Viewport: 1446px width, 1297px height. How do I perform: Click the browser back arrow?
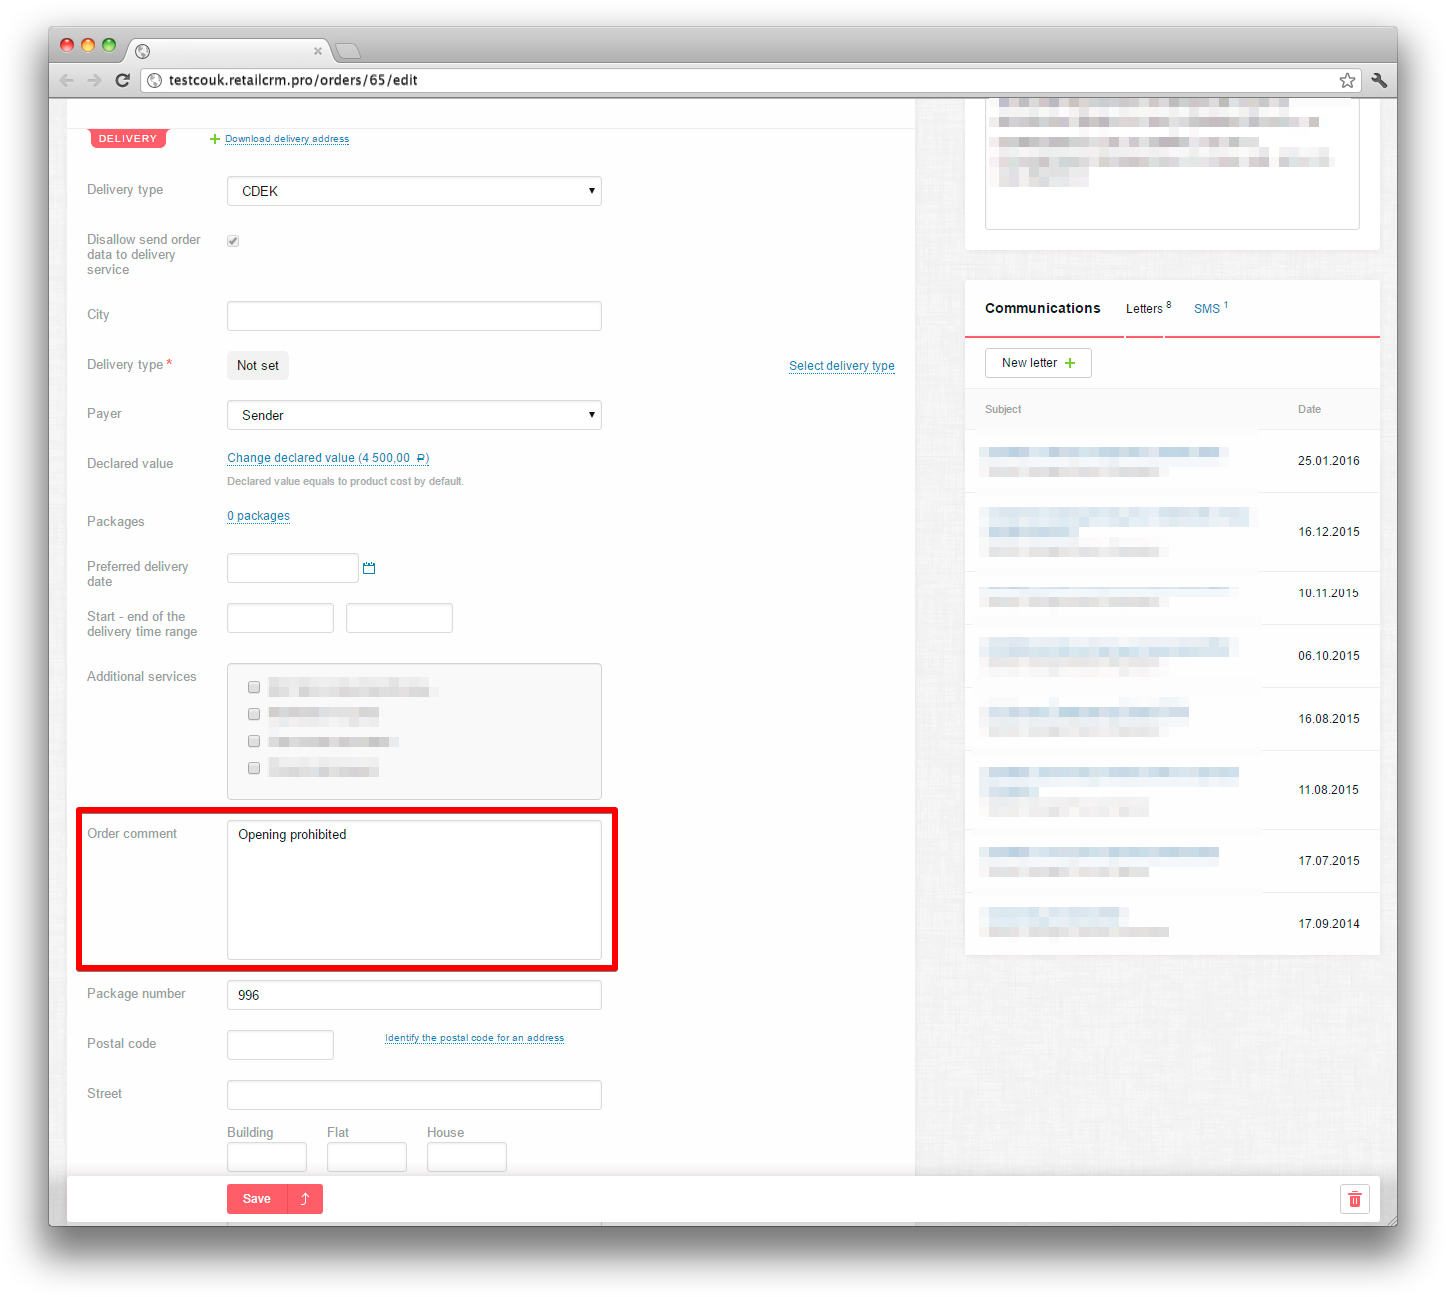pos(67,80)
